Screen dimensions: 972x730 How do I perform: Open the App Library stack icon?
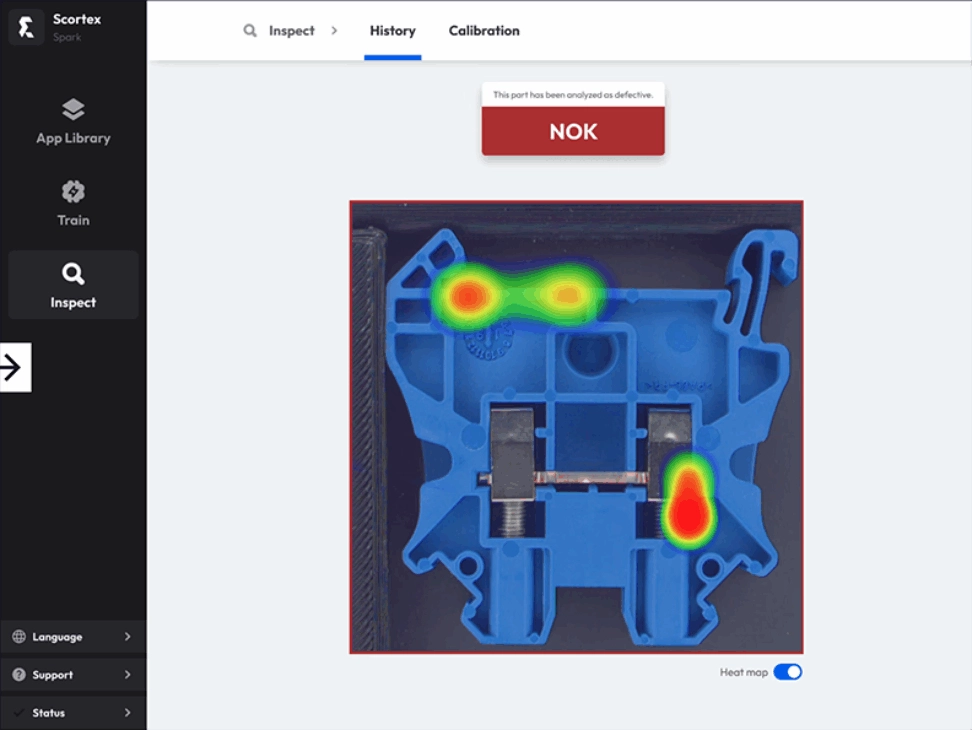[73, 109]
